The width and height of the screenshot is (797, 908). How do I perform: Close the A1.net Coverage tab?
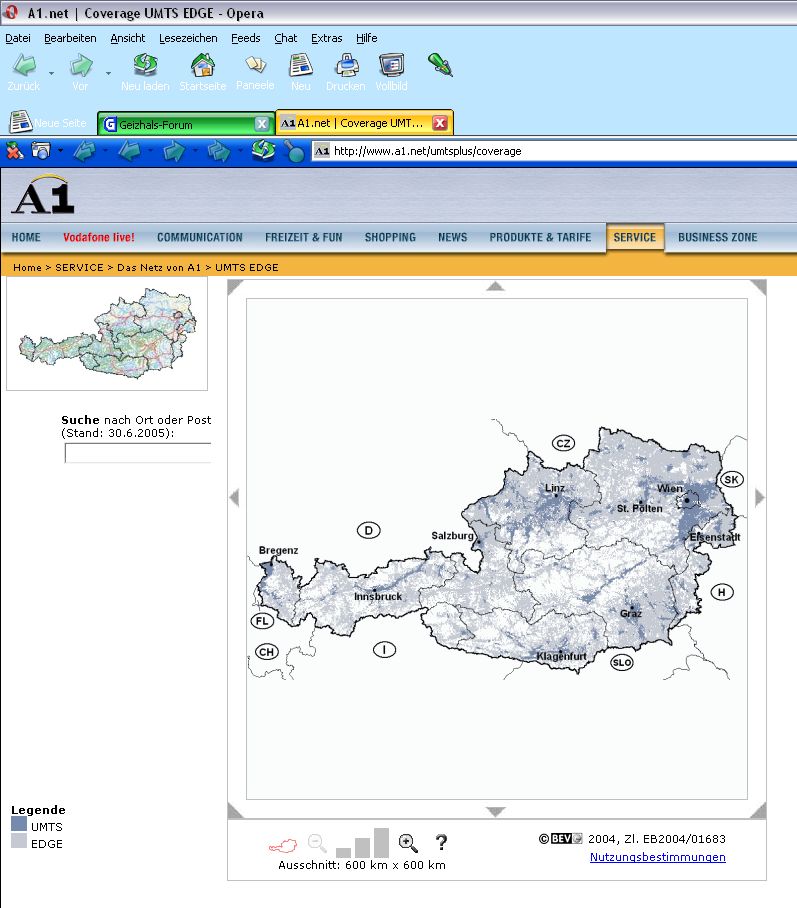click(x=439, y=123)
